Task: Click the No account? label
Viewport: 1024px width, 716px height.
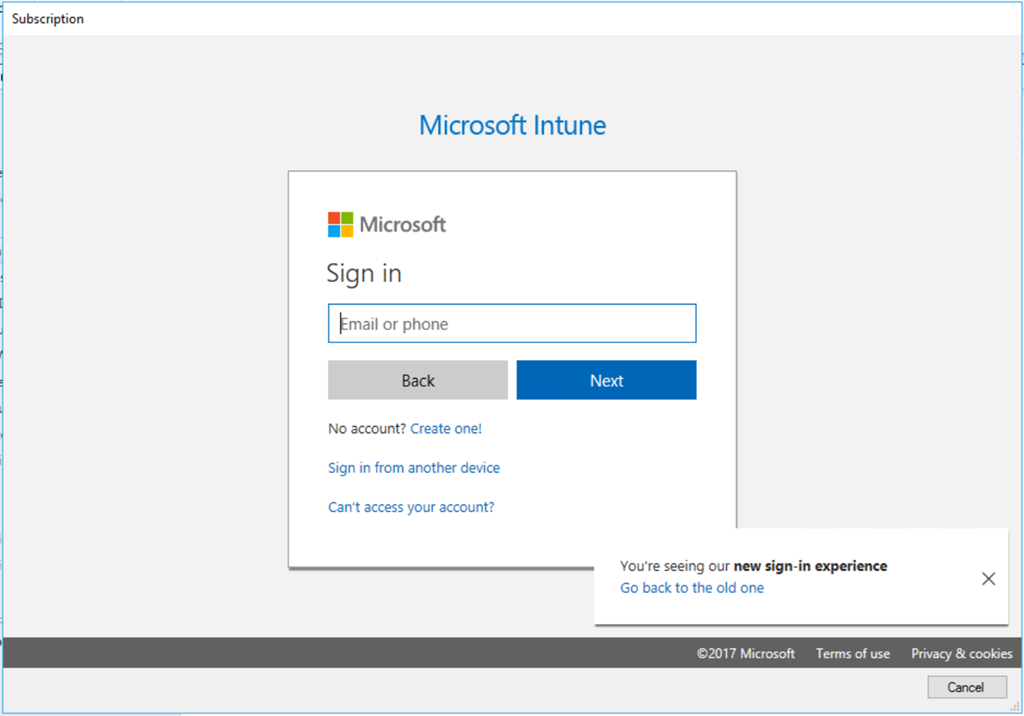Action: [367, 429]
